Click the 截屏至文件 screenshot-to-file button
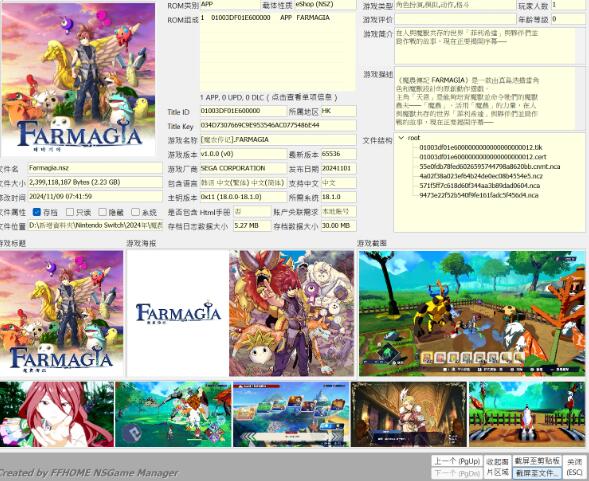 pyautogui.click(x=537, y=473)
